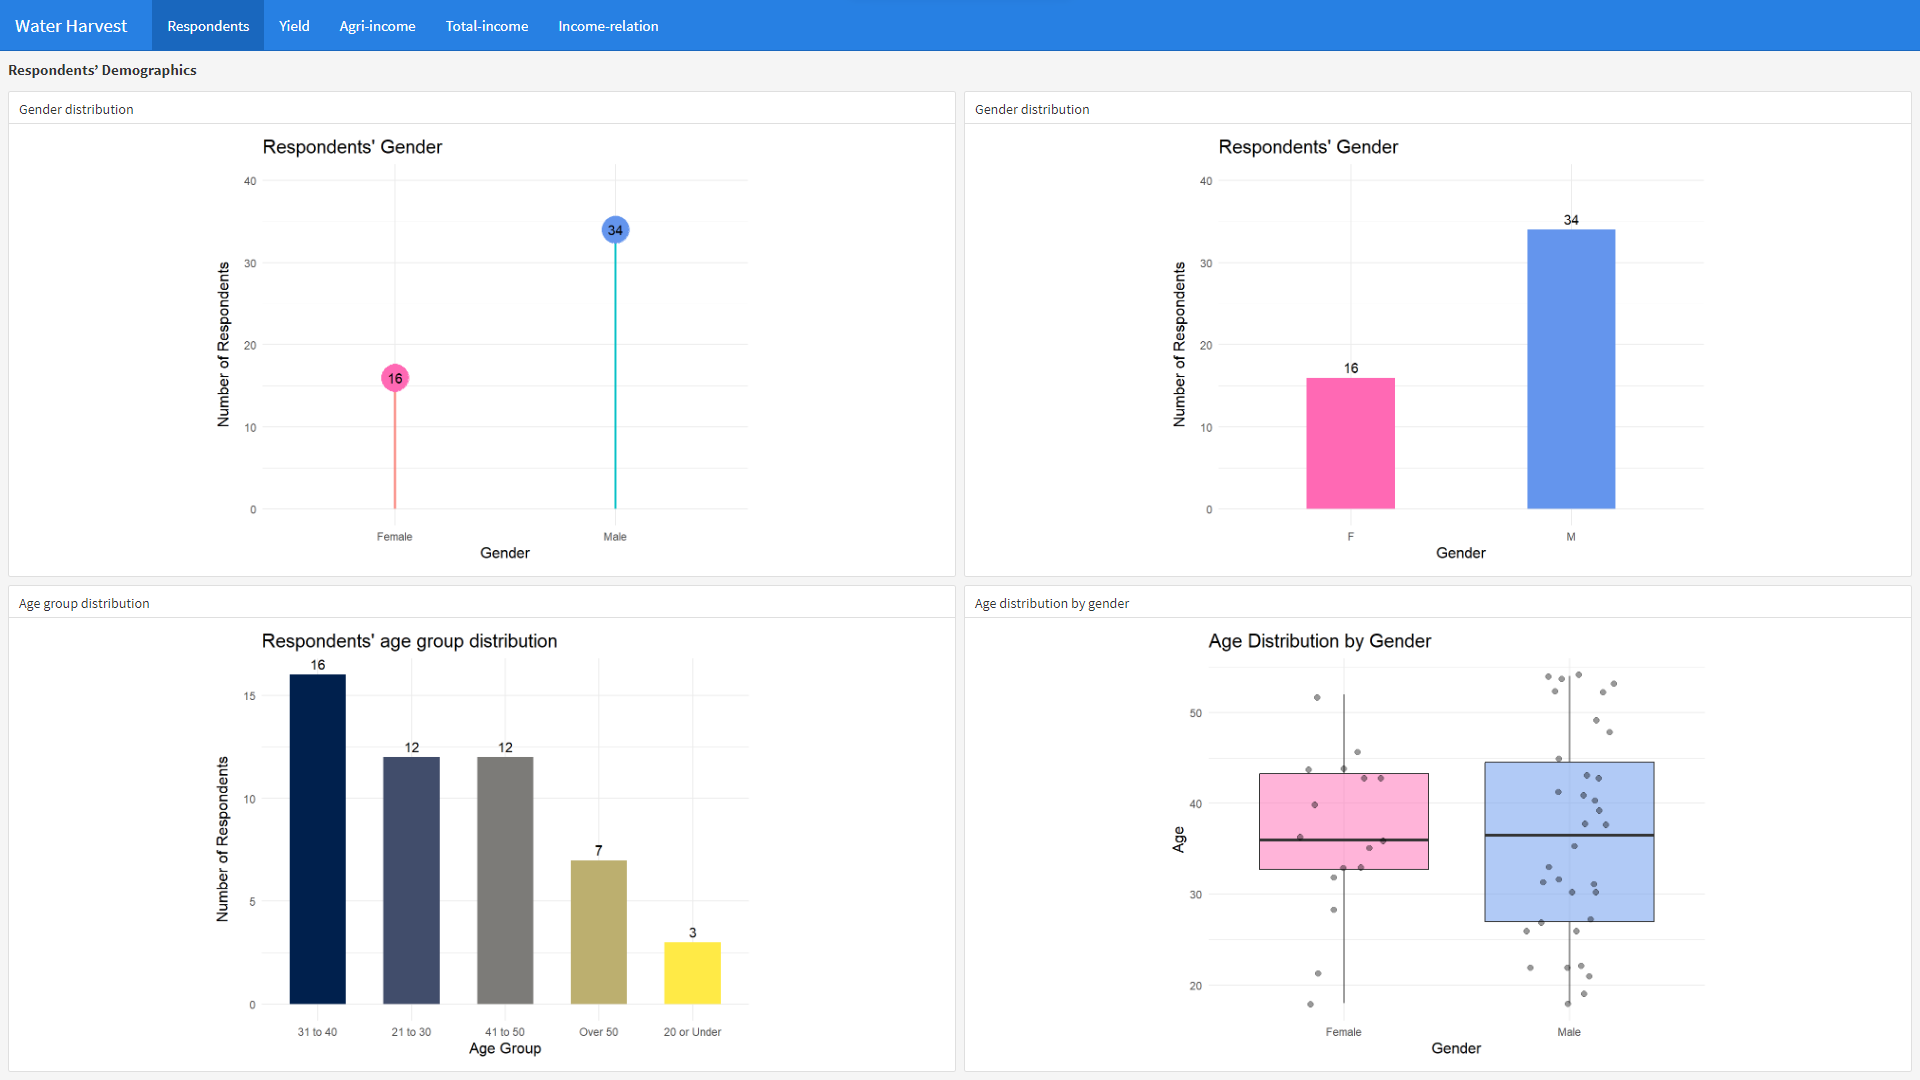Screen dimensions: 1920x1080
Task: Click the value label 34 above M bar
Action: (x=1571, y=220)
